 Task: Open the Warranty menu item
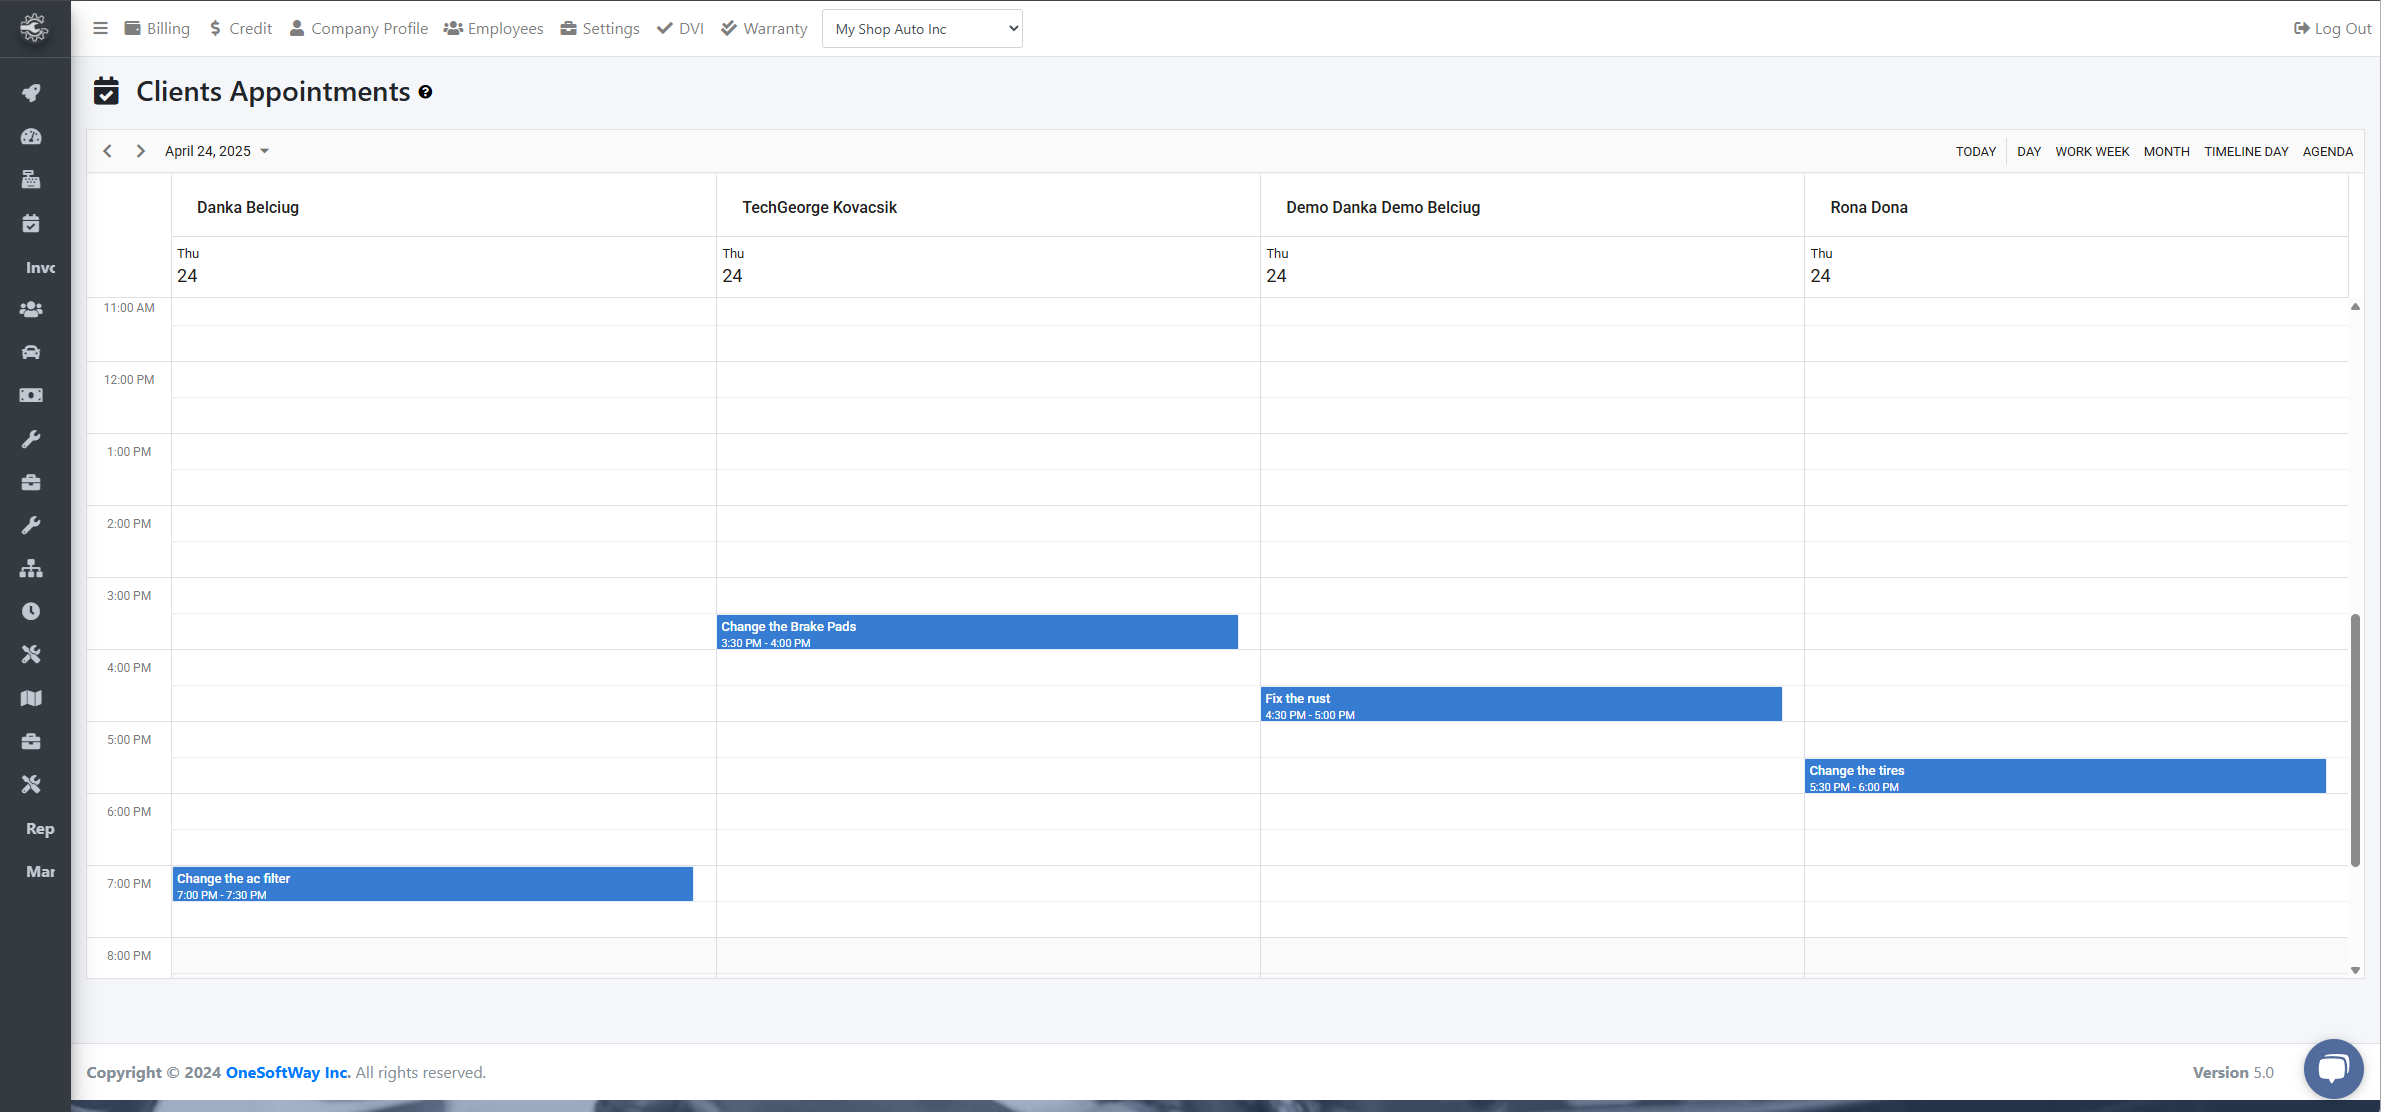click(x=763, y=28)
